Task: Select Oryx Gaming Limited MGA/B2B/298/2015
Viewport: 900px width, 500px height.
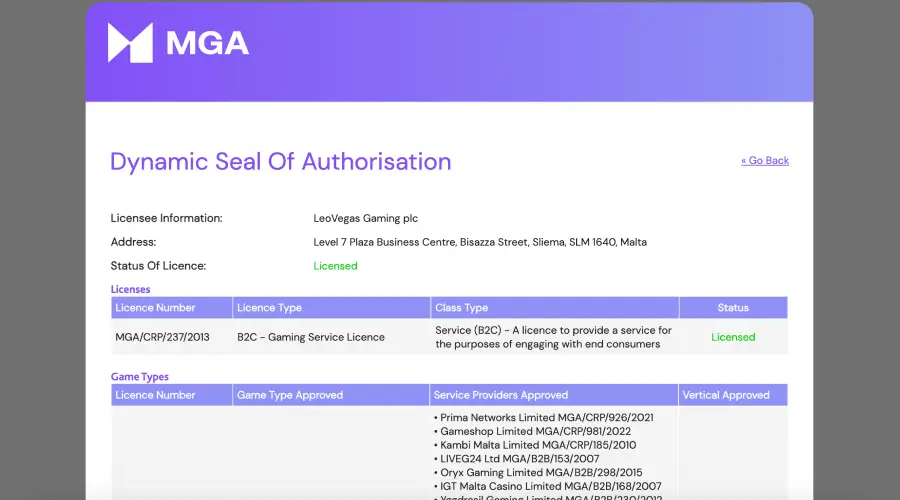Action: (x=541, y=472)
